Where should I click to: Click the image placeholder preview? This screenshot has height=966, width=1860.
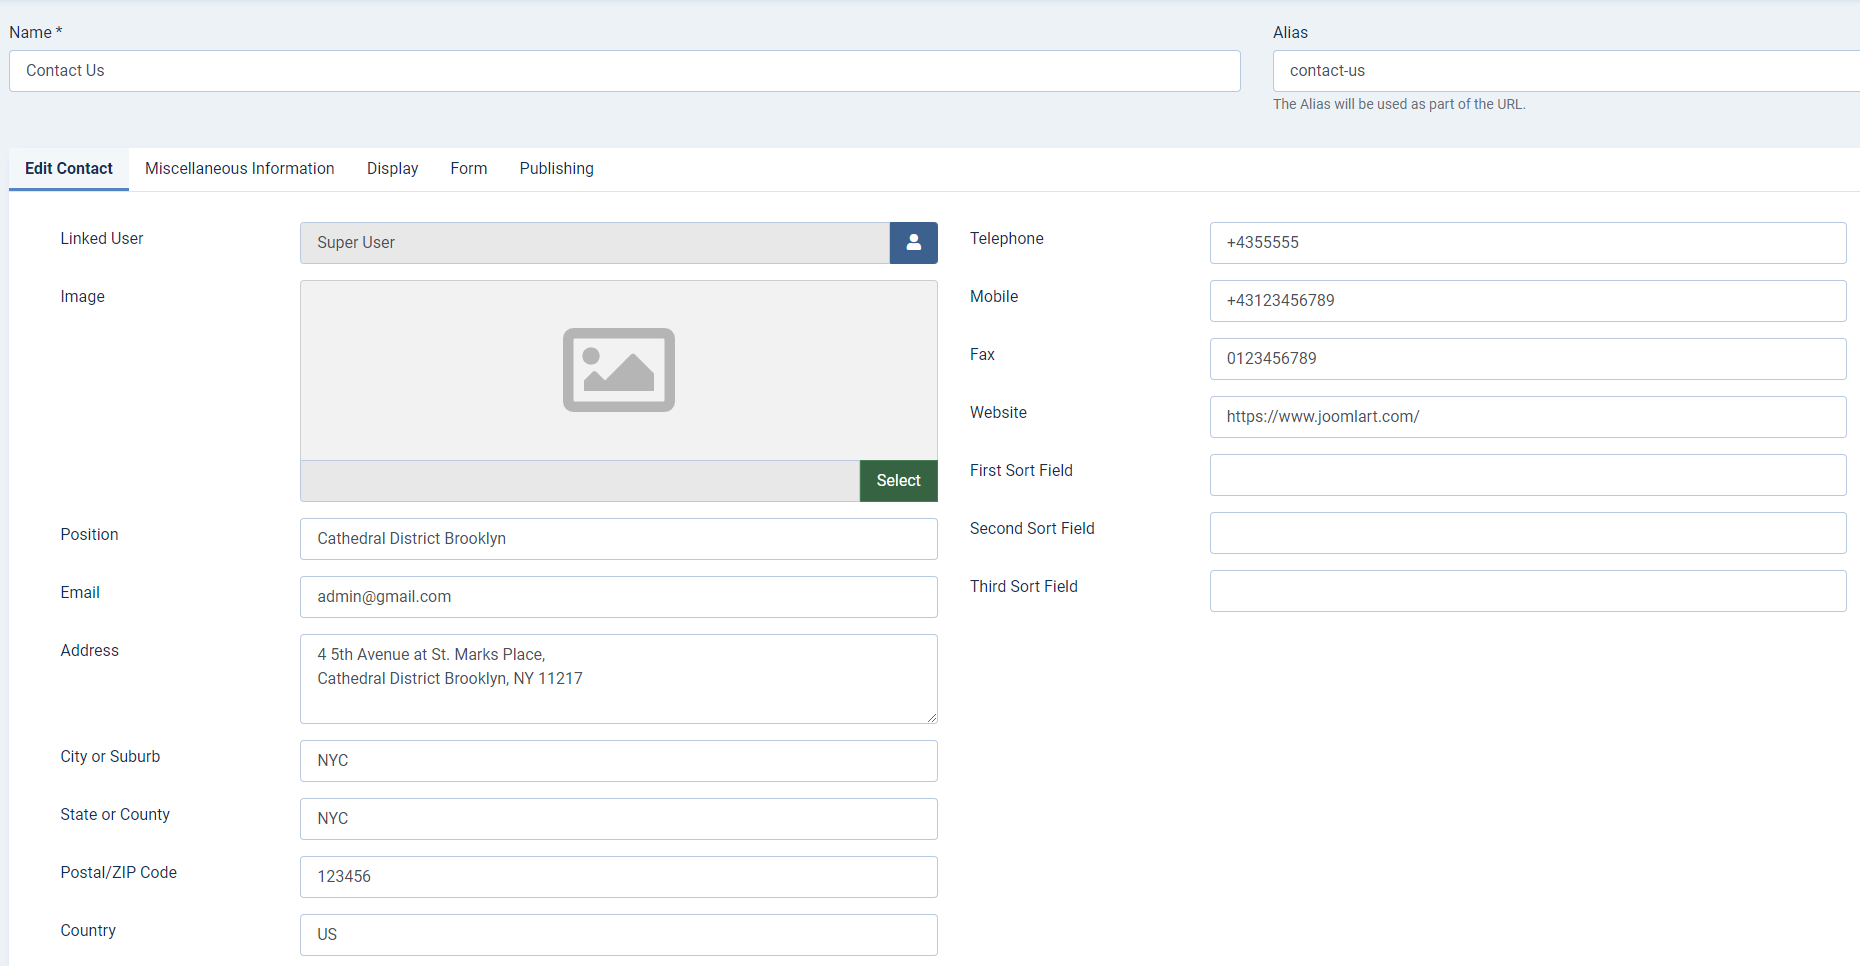(618, 370)
